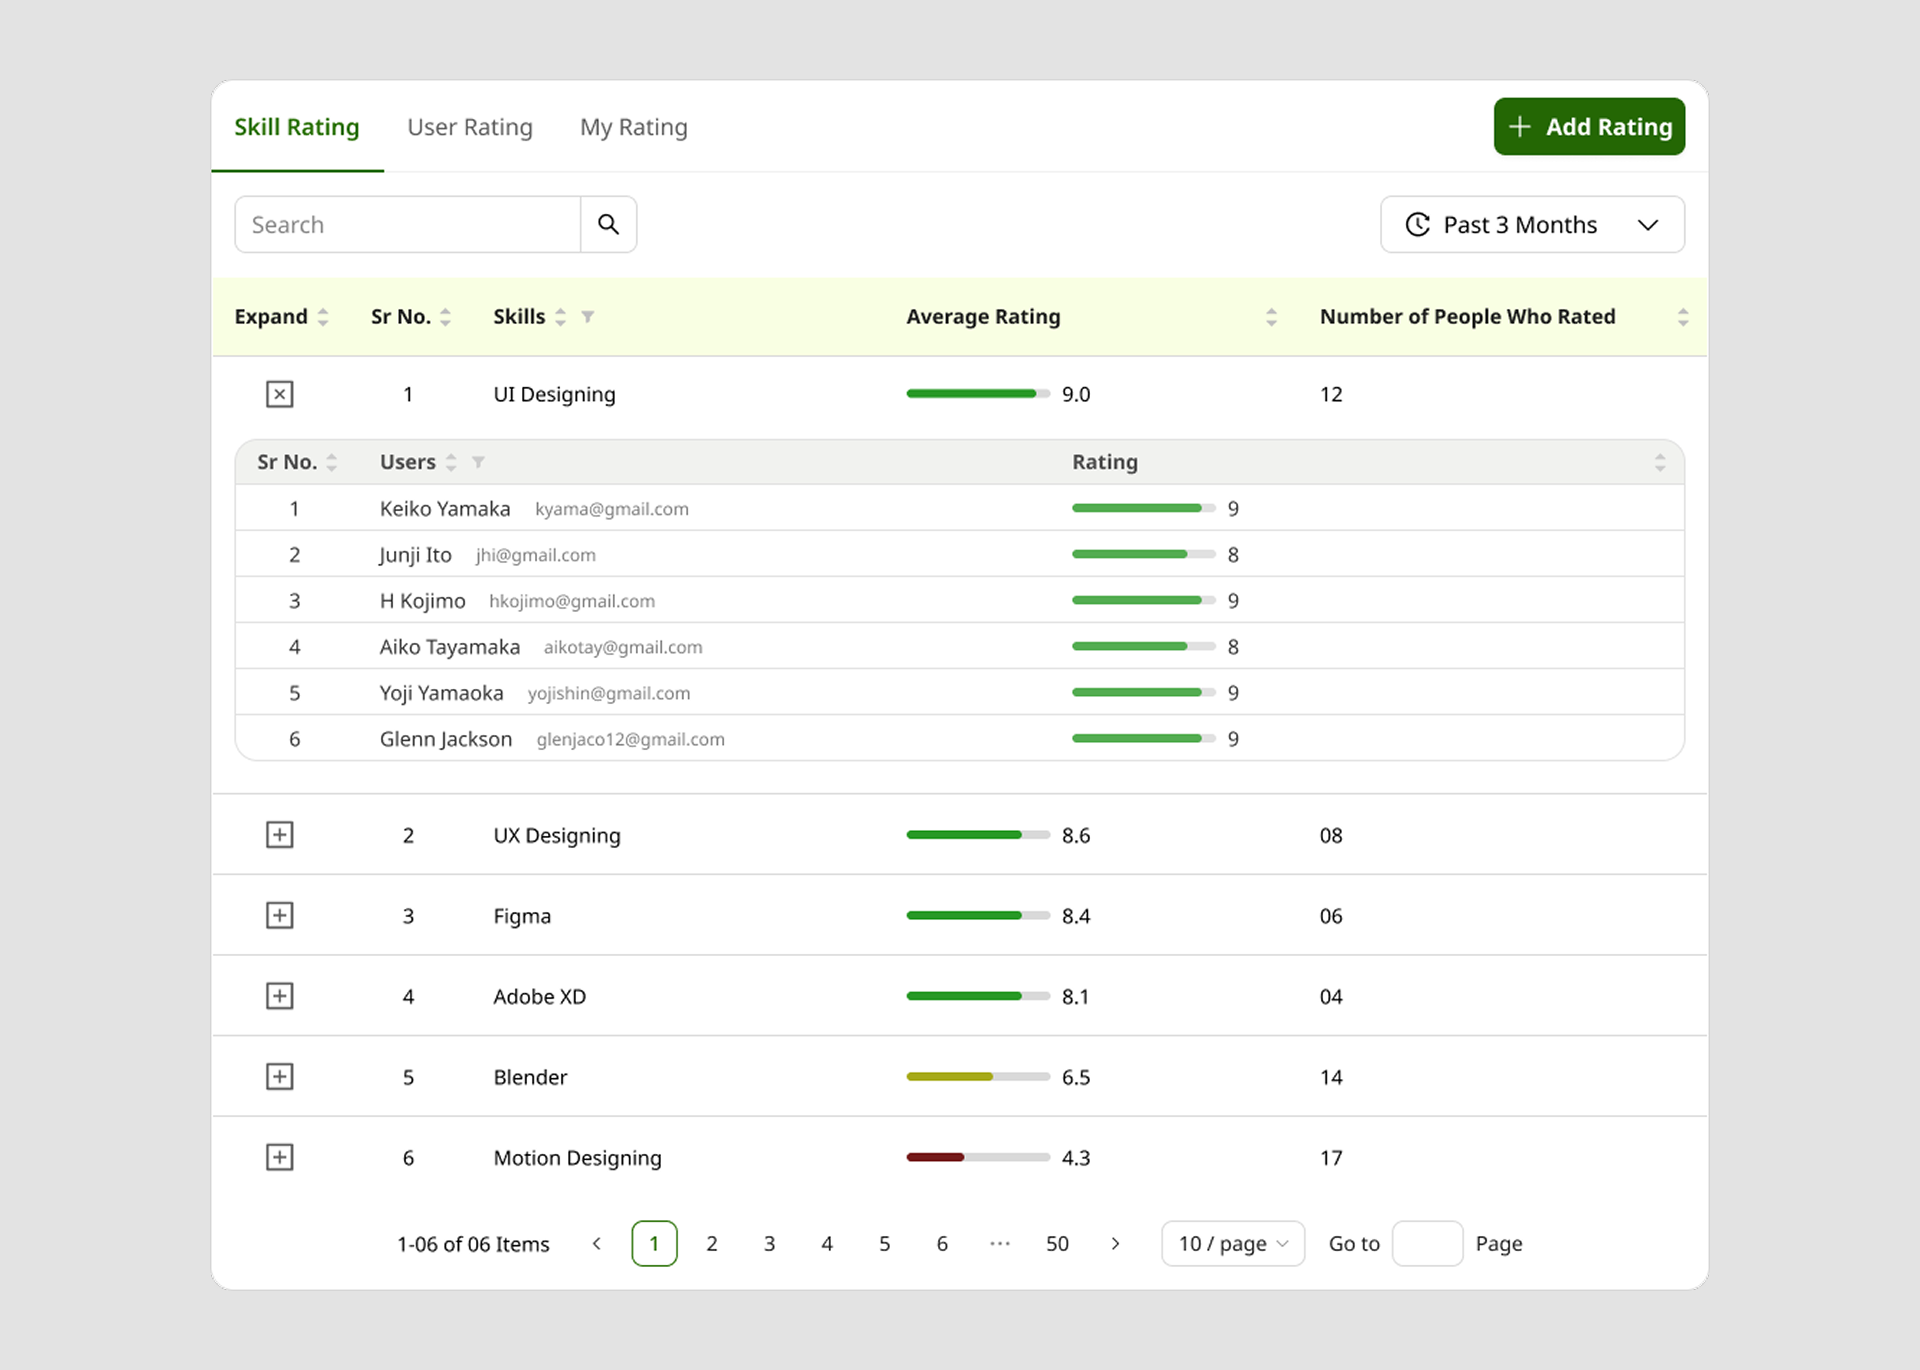Click the UX Designing skill name
The image size is (1920, 1370).
557,835
